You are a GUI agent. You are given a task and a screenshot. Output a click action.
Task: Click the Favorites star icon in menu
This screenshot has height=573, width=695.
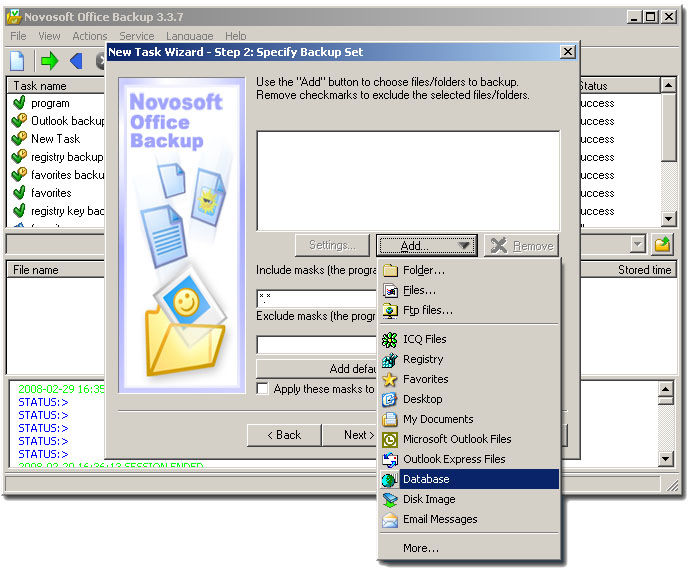tap(390, 379)
